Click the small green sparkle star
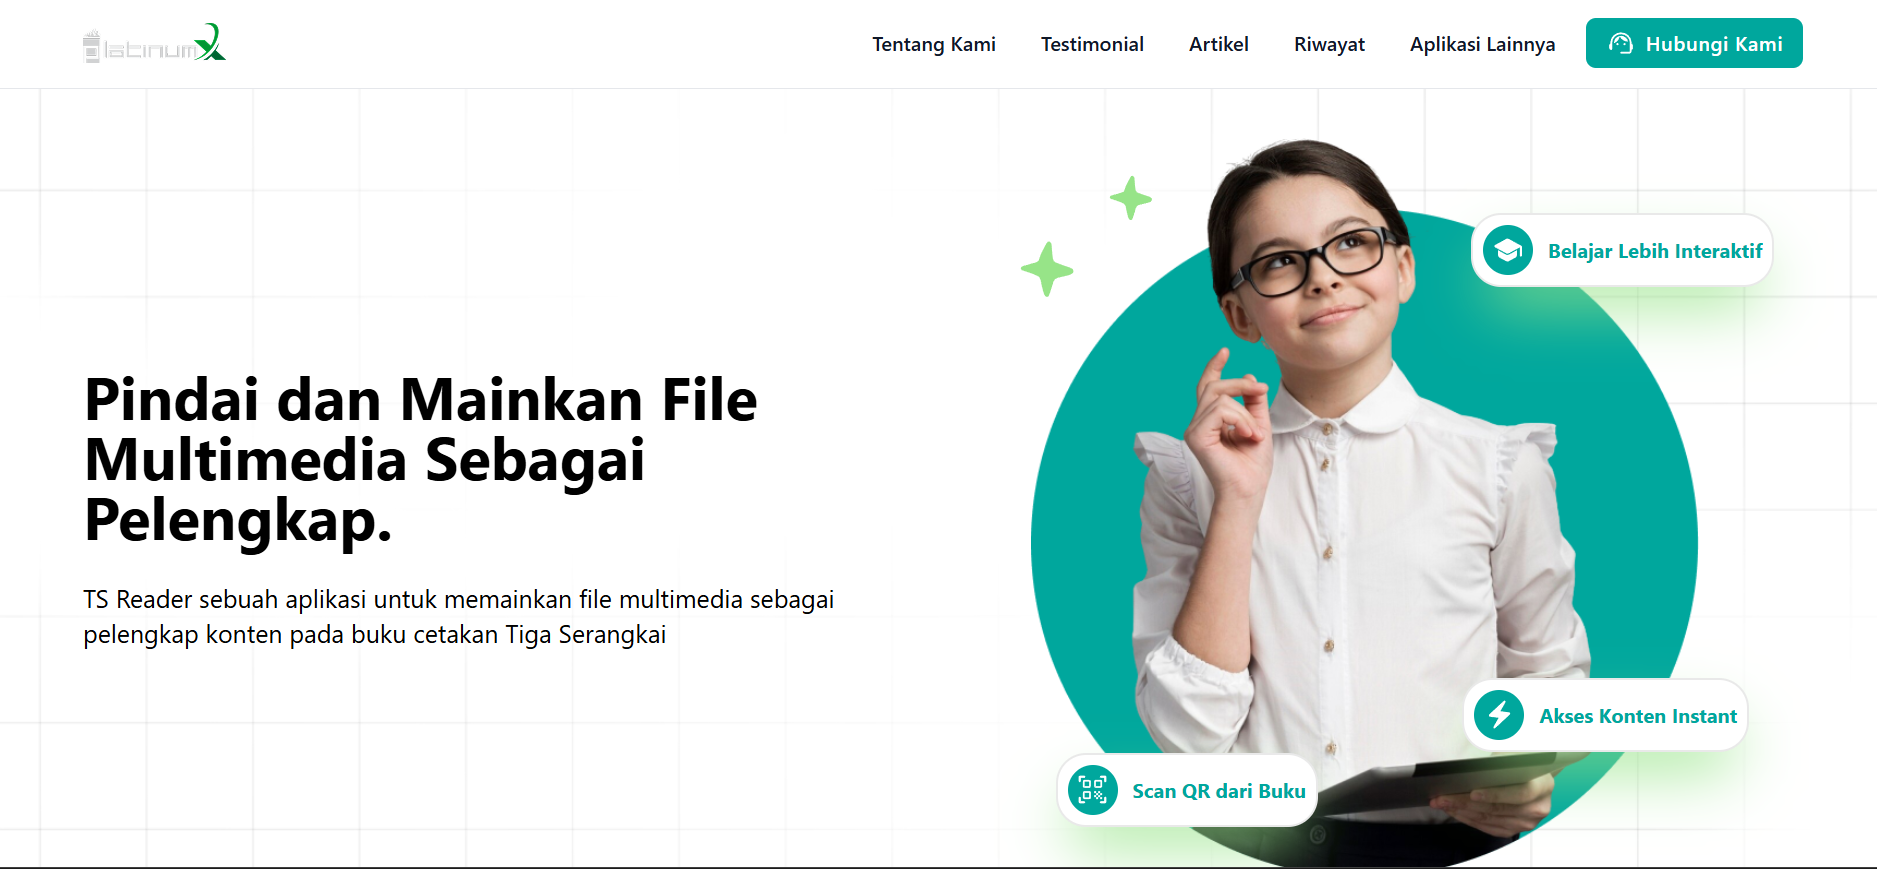 pyautogui.click(x=1131, y=198)
